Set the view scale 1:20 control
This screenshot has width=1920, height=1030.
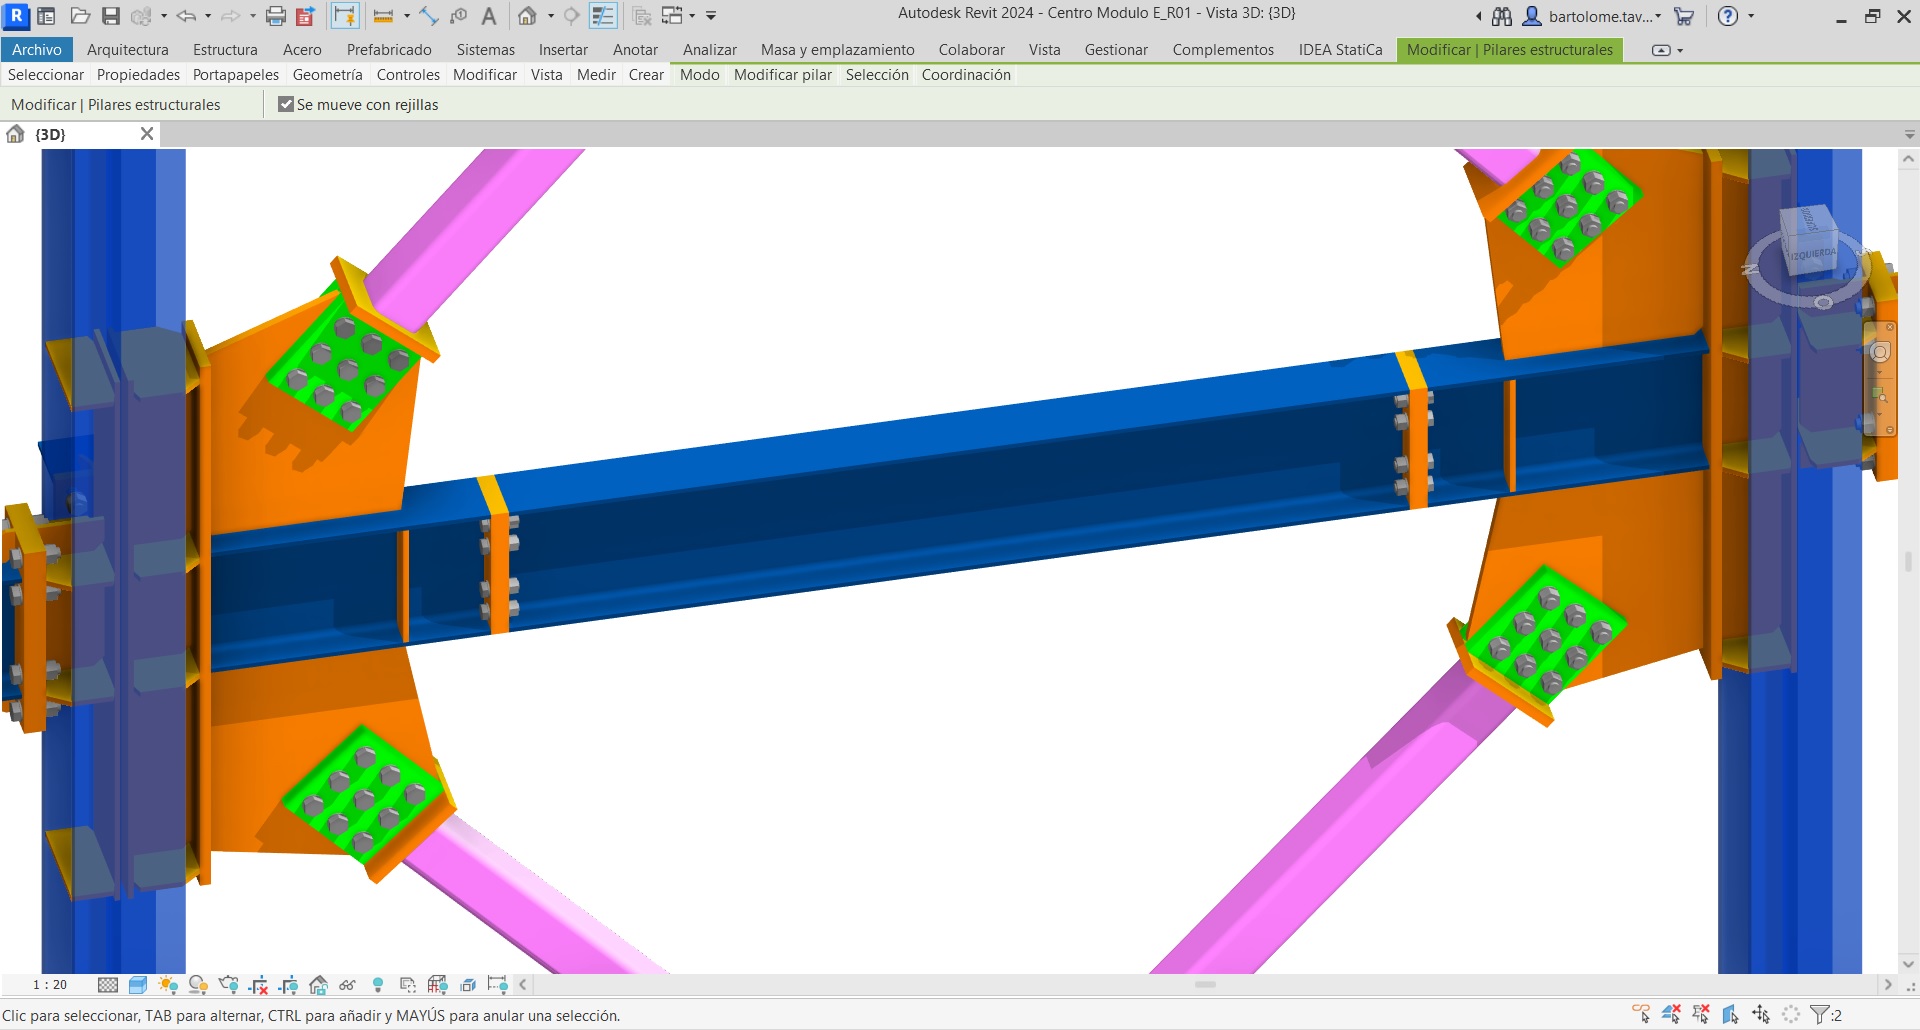click(48, 985)
